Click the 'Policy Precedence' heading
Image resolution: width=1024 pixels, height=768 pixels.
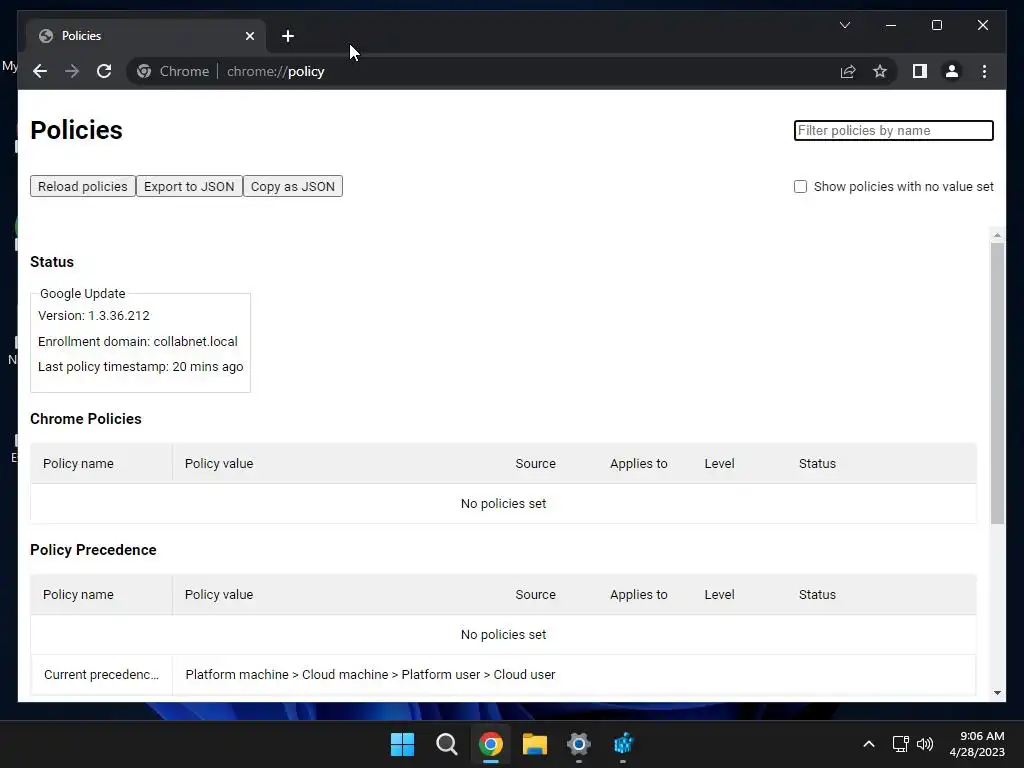click(93, 550)
